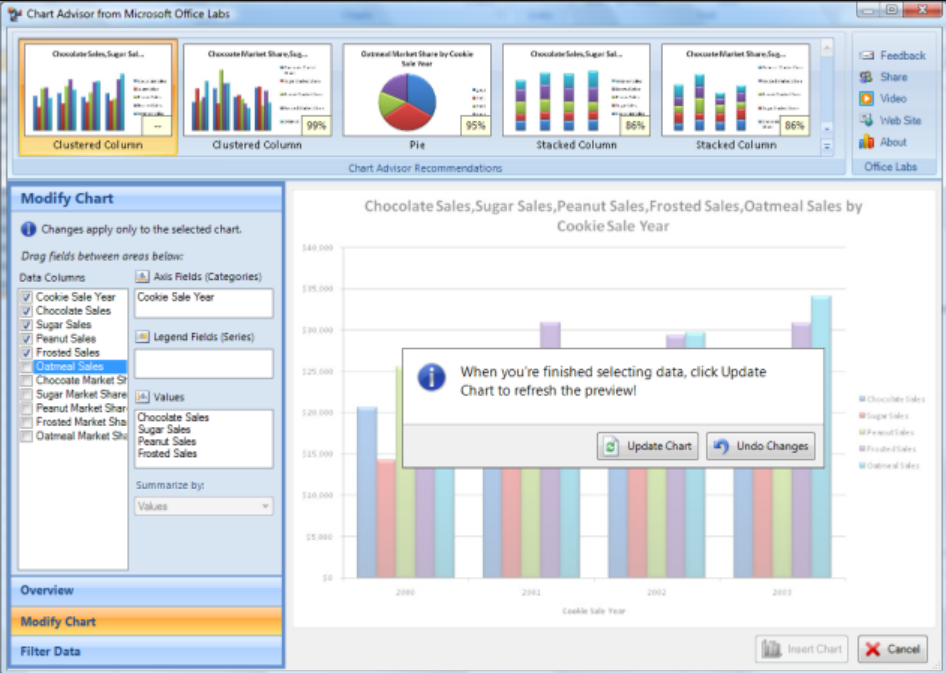Open the About link
This screenshot has width=946, height=673.
(x=893, y=142)
